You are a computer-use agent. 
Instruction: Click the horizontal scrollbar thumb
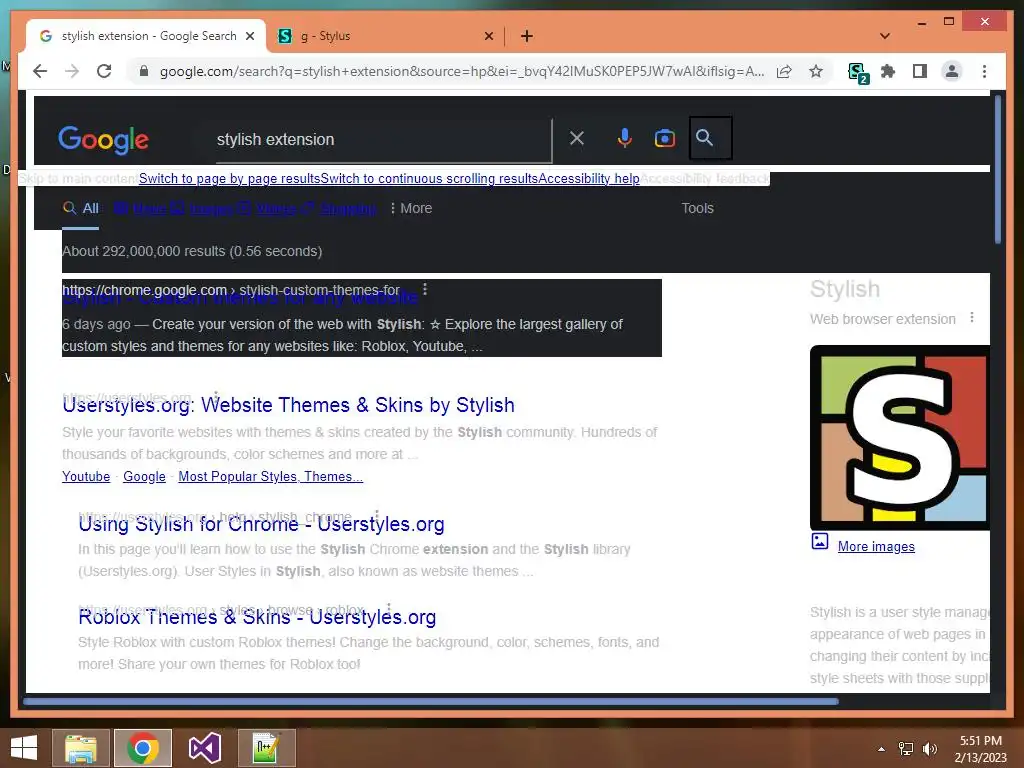click(430, 701)
